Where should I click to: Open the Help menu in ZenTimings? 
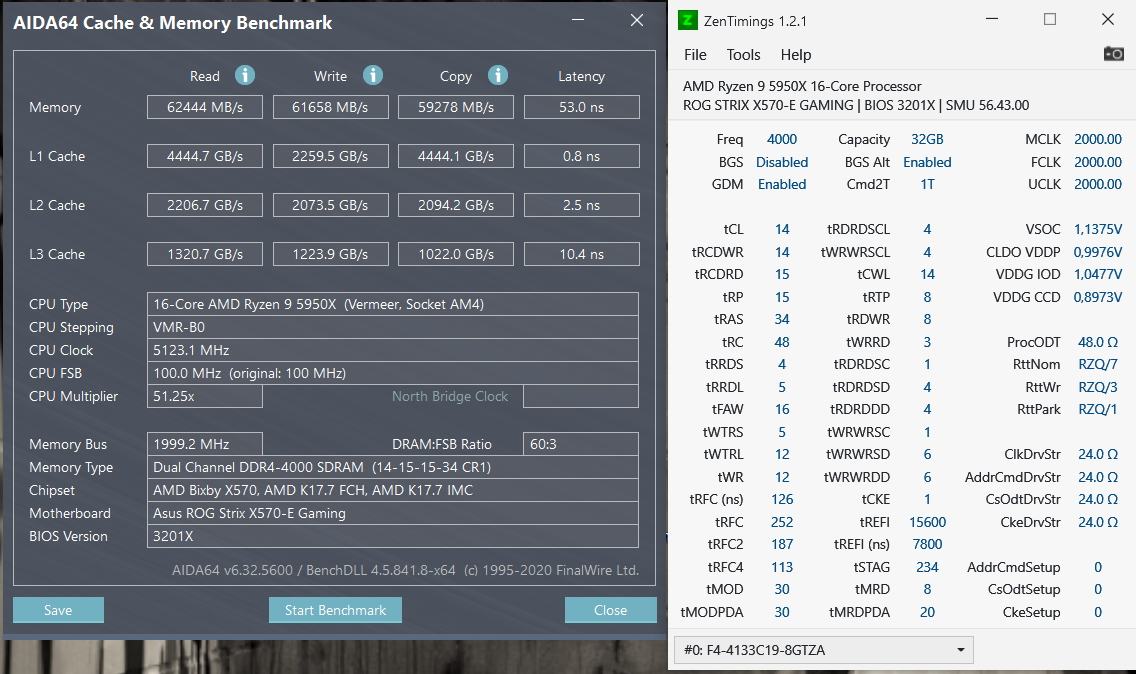pos(795,55)
